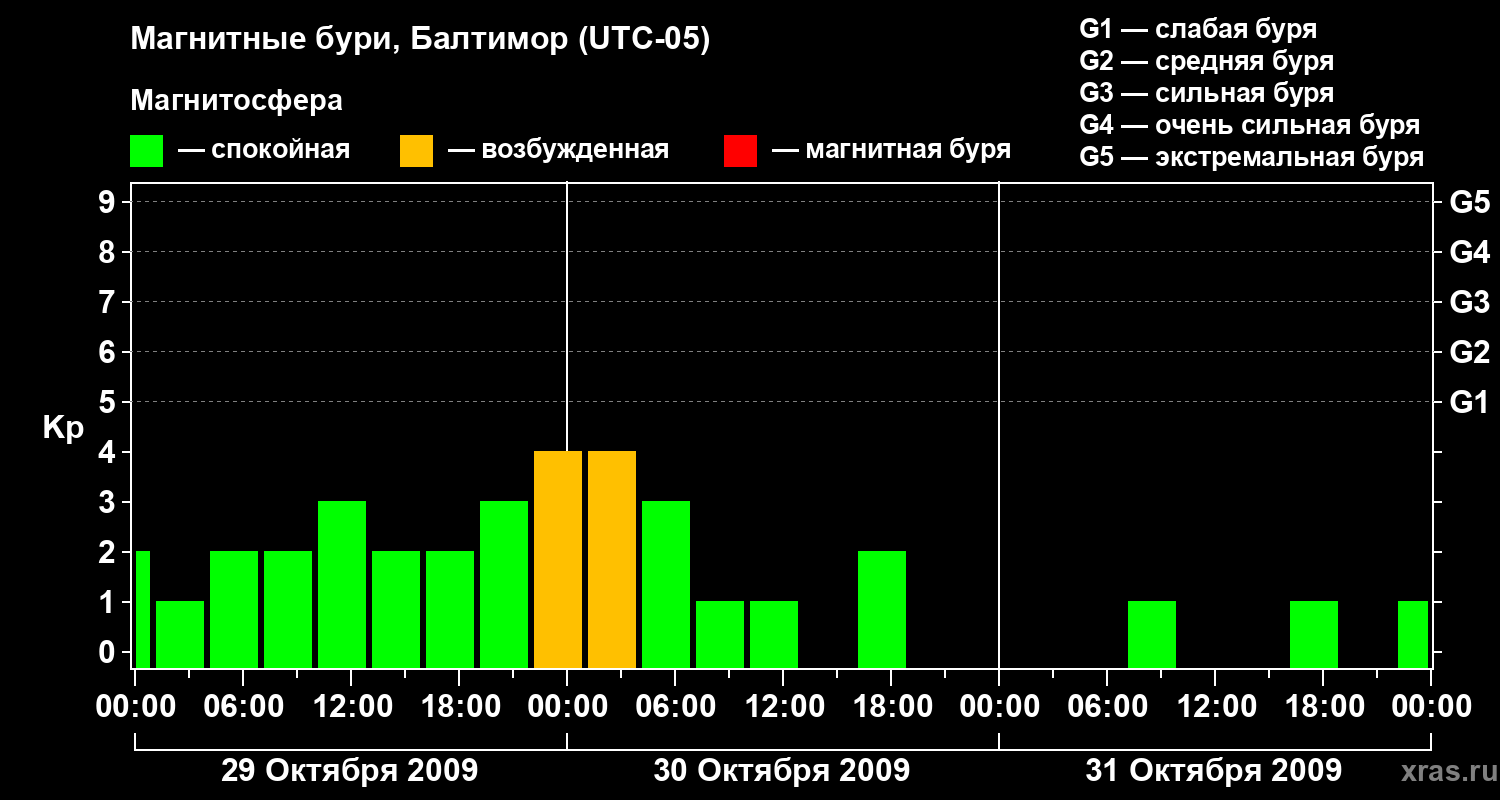Click the green Kp 3 bar at 06:00 on 30 October
Image resolution: width=1500 pixels, height=800 pixels.
point(666,585)
